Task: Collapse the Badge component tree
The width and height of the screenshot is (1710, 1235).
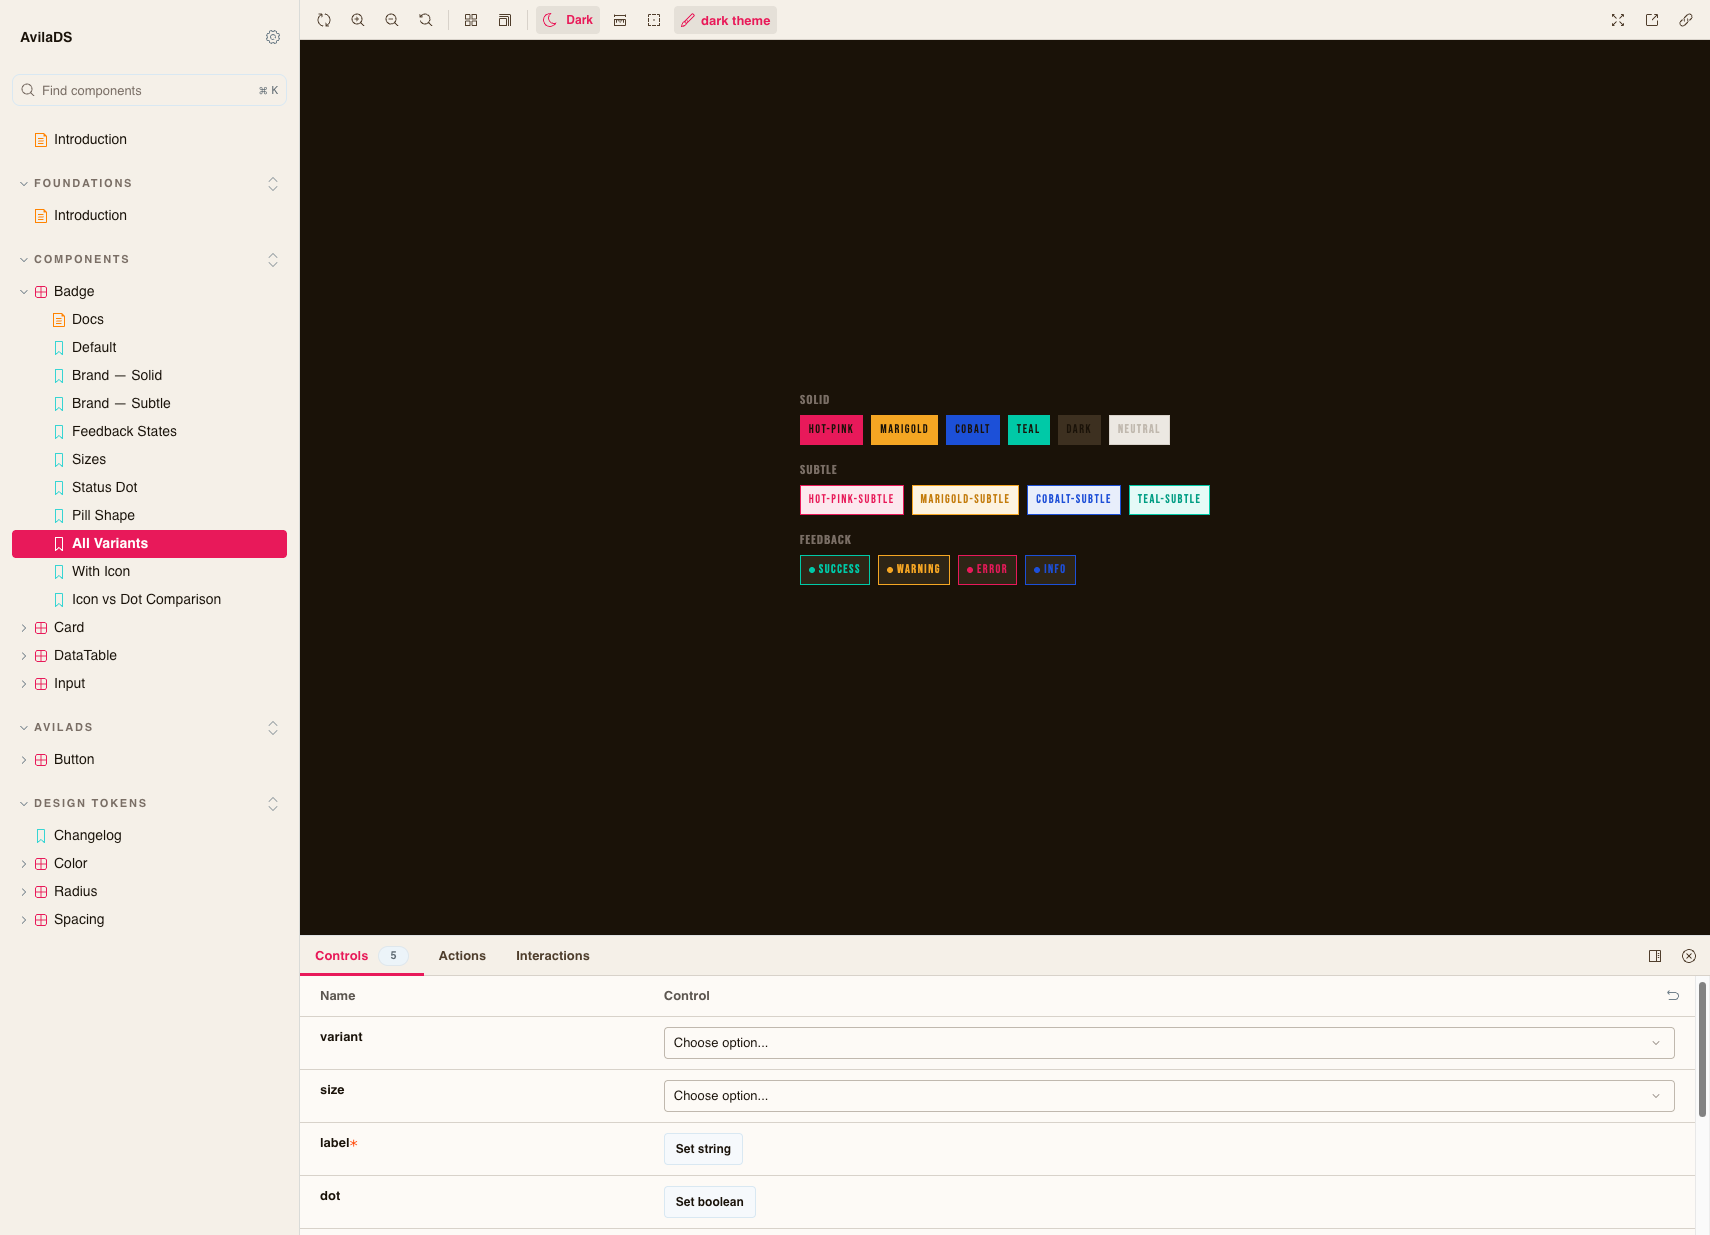Action: [x=23, y=291]
